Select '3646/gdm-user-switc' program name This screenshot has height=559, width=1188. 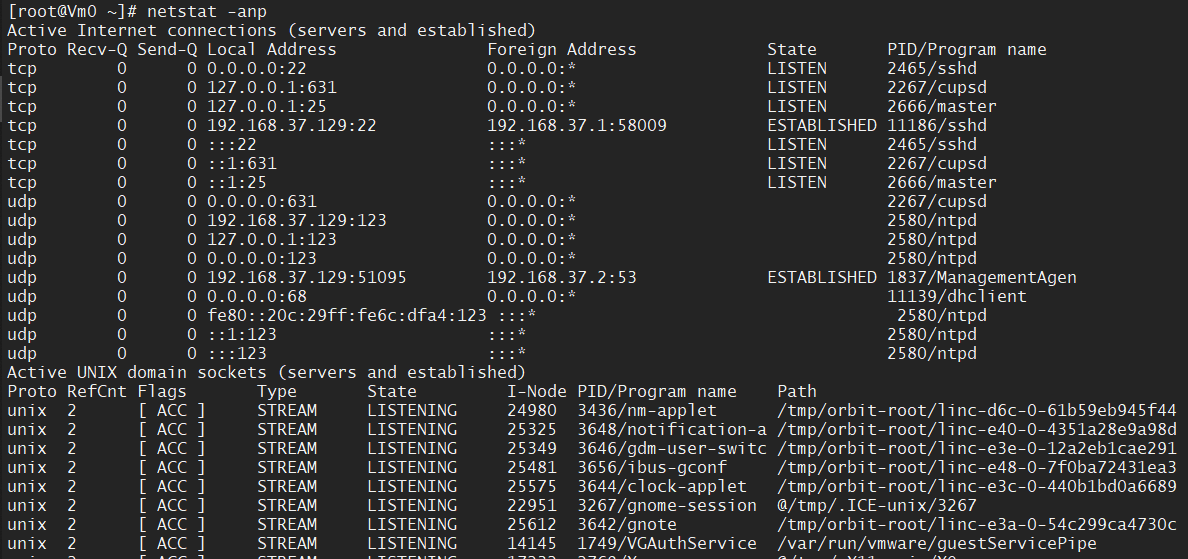672,448
